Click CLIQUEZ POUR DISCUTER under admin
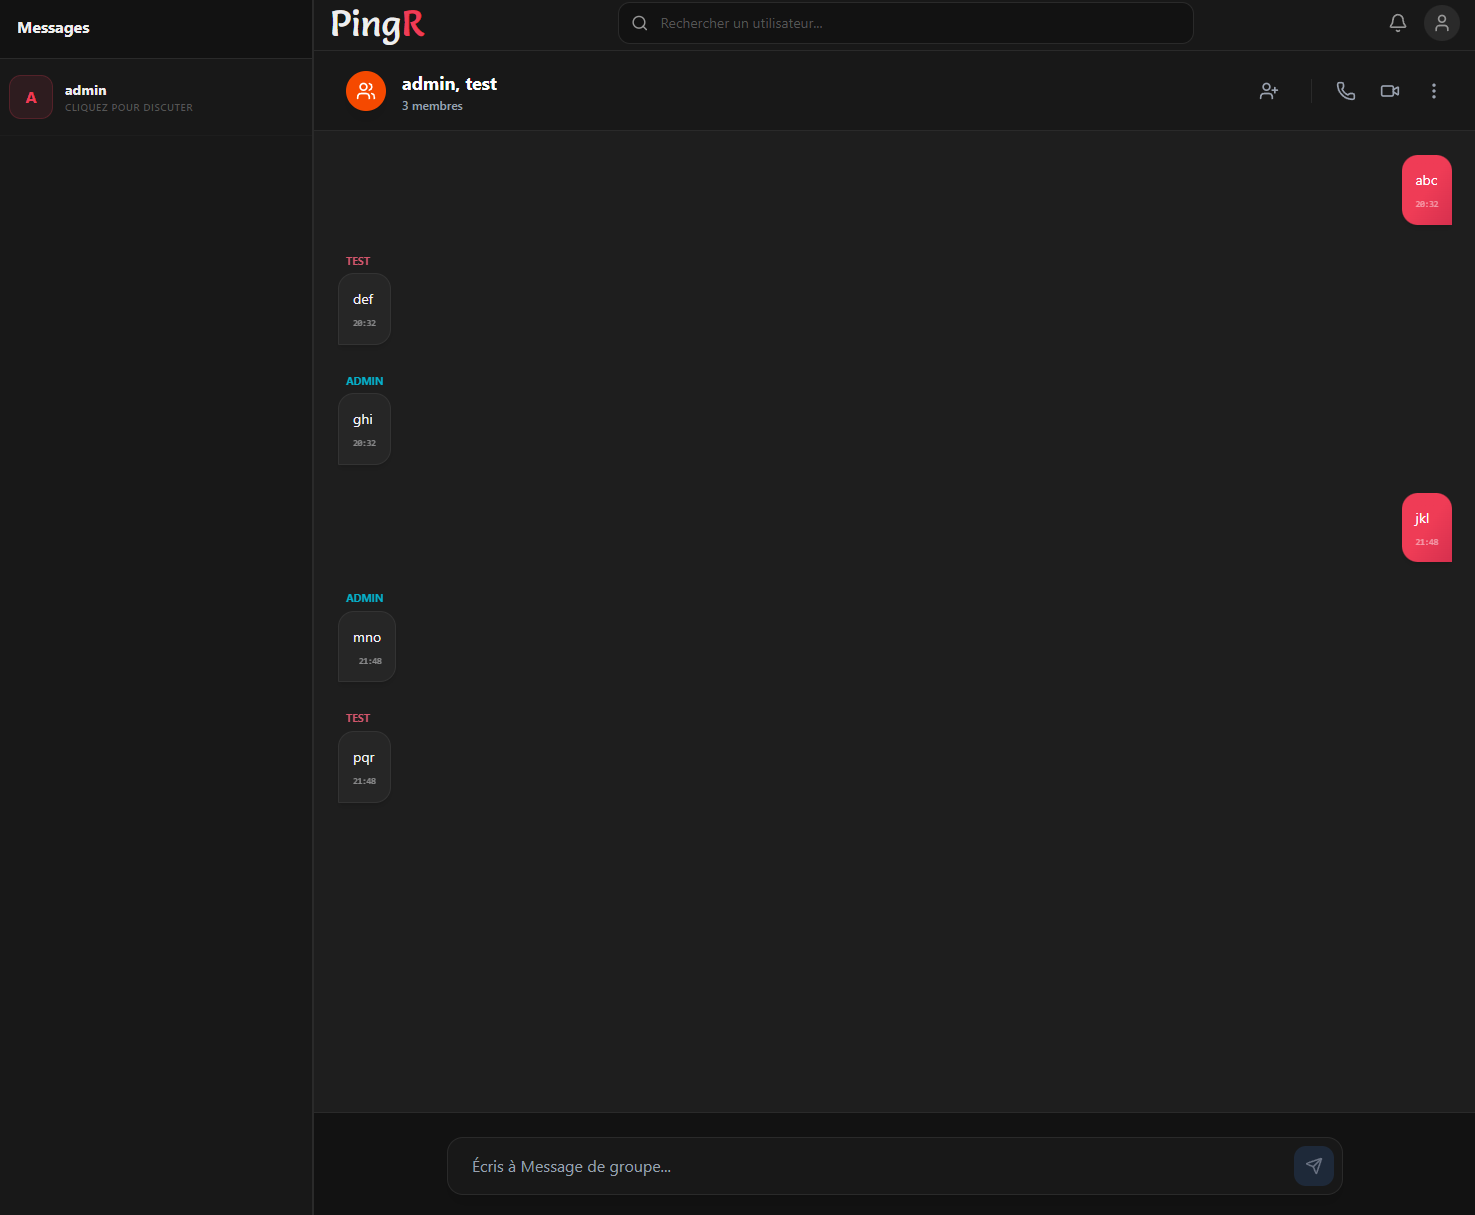This screenshot has height=1215, width=1475. click(x=128, y=107)
